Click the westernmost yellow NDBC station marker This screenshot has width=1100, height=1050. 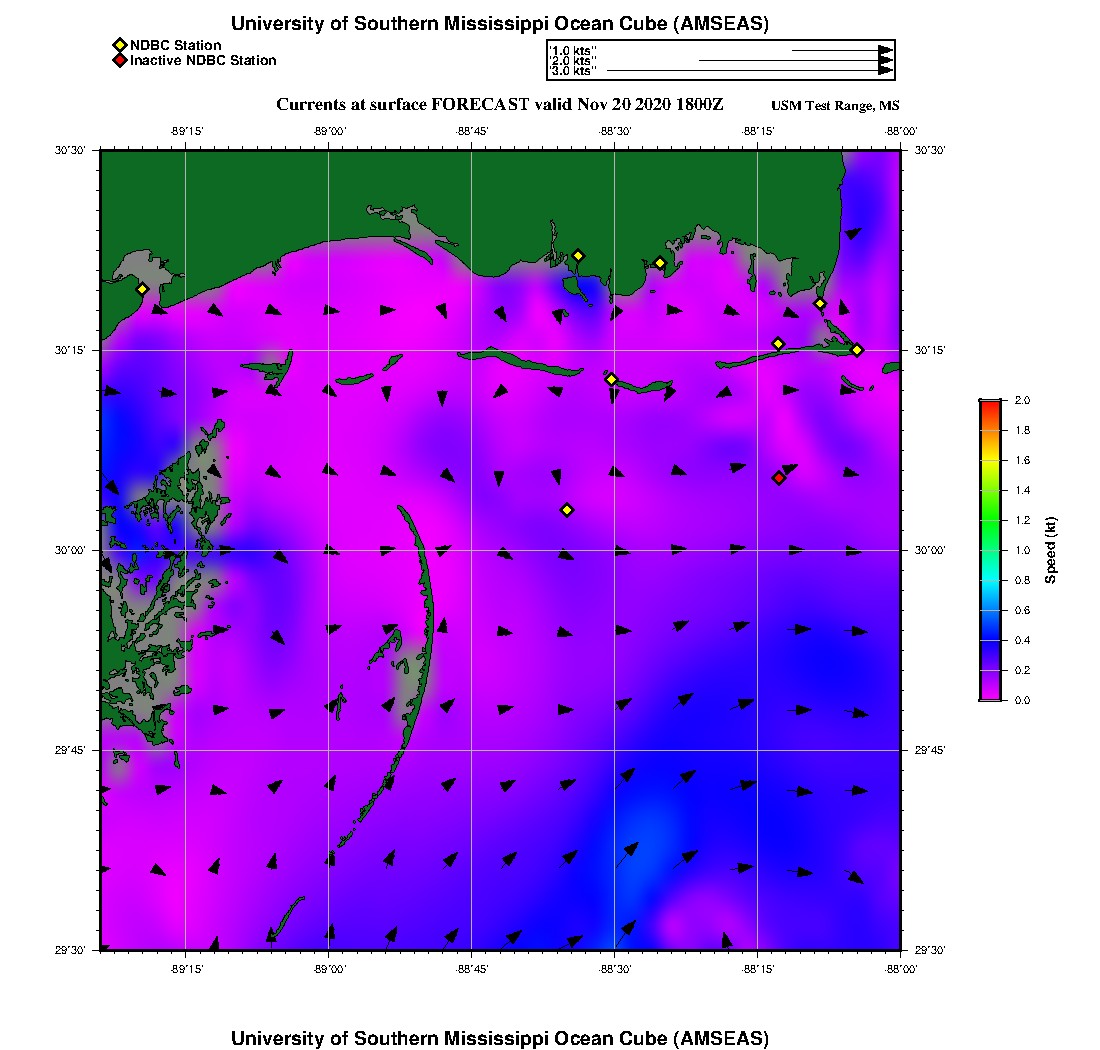(x=142, y=289)
